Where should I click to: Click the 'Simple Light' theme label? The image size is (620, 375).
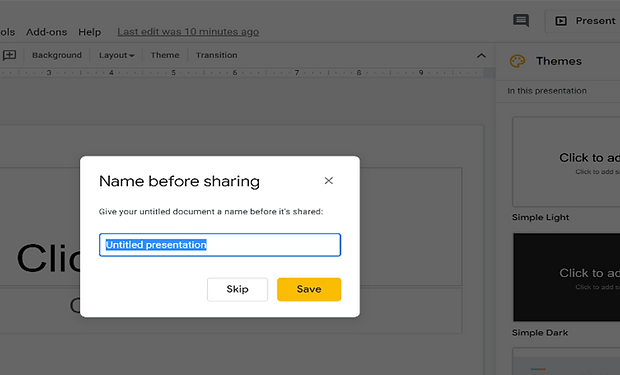pyautogui.click(x=541, y=217)
